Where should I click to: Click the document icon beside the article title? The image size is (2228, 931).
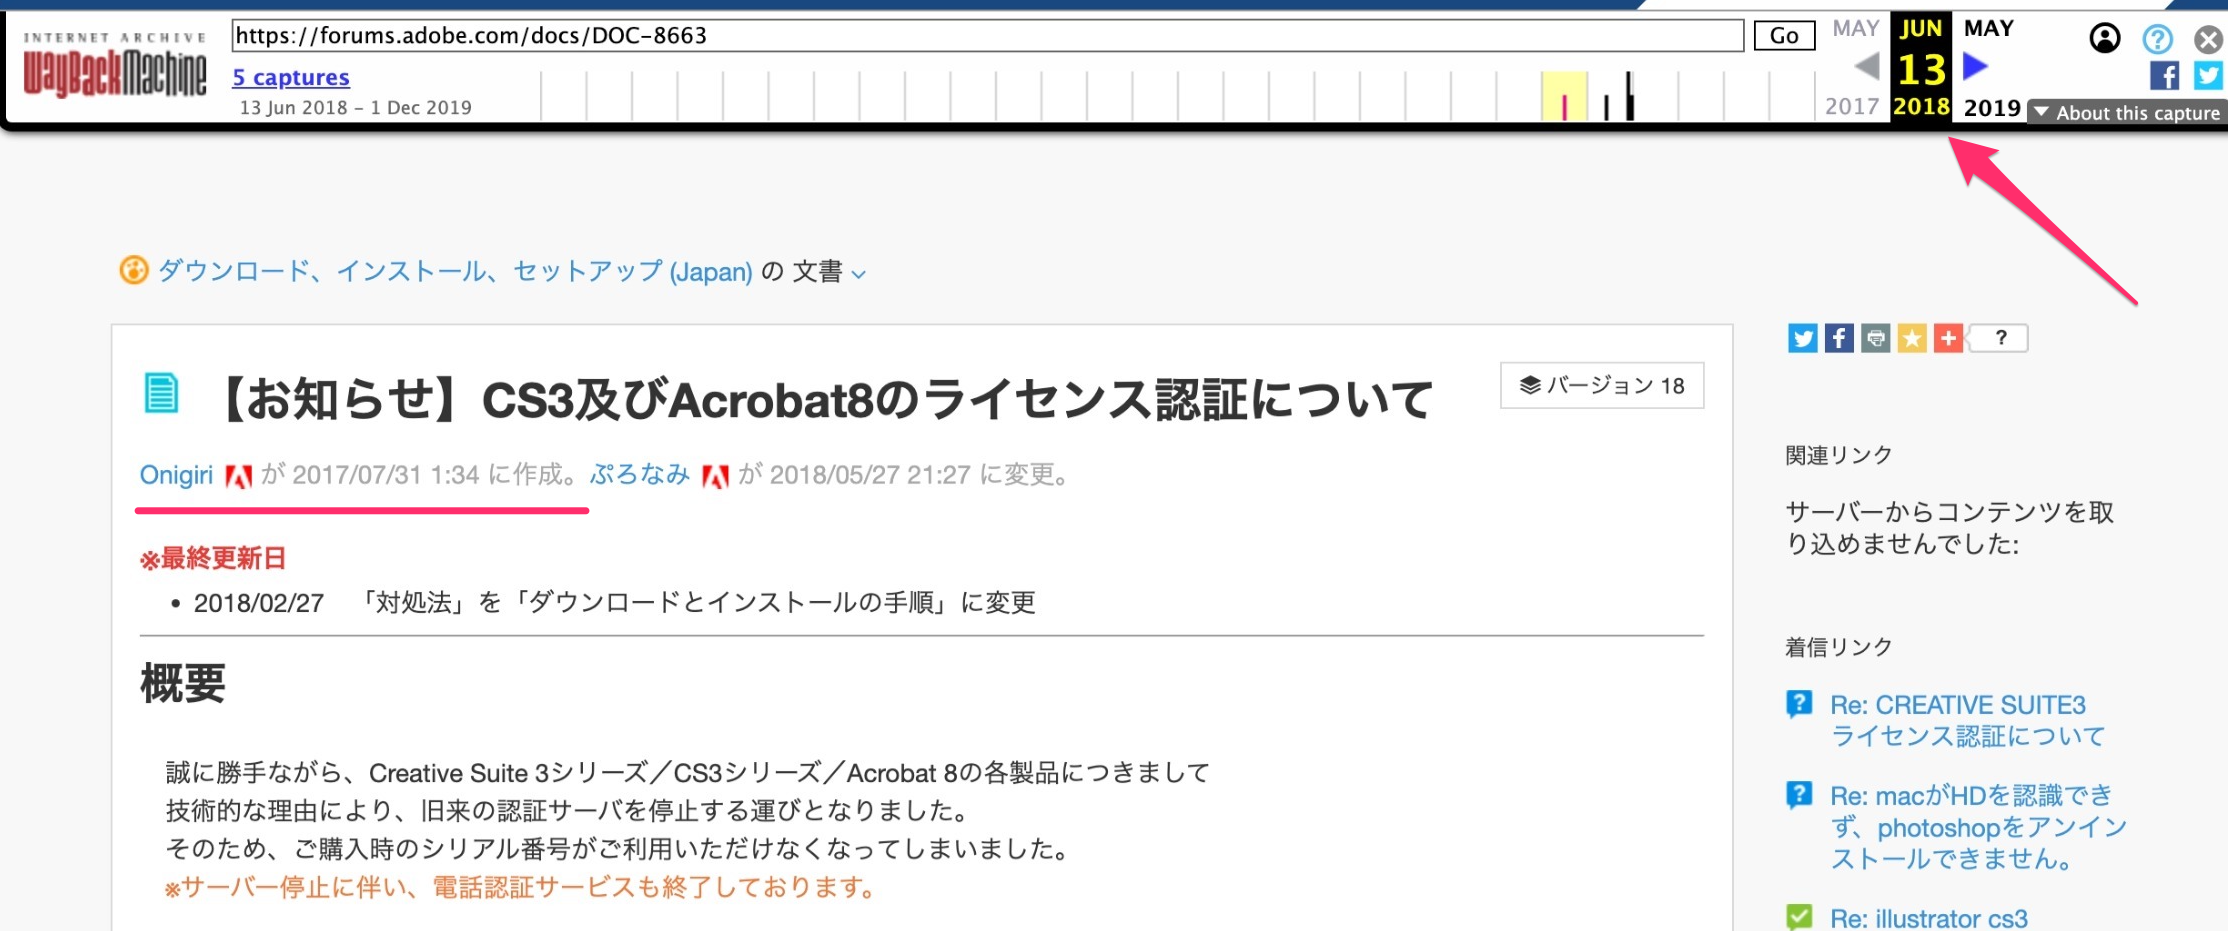(161, 393)
